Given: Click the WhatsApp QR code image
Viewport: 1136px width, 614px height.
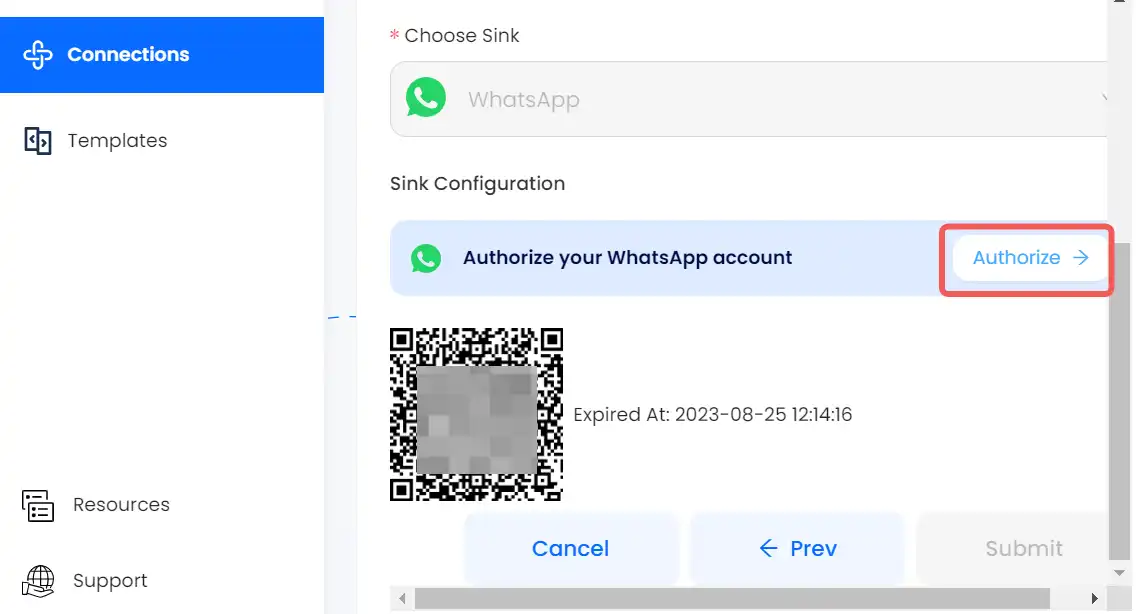Looking at the screenshot, I should (476, 415).
